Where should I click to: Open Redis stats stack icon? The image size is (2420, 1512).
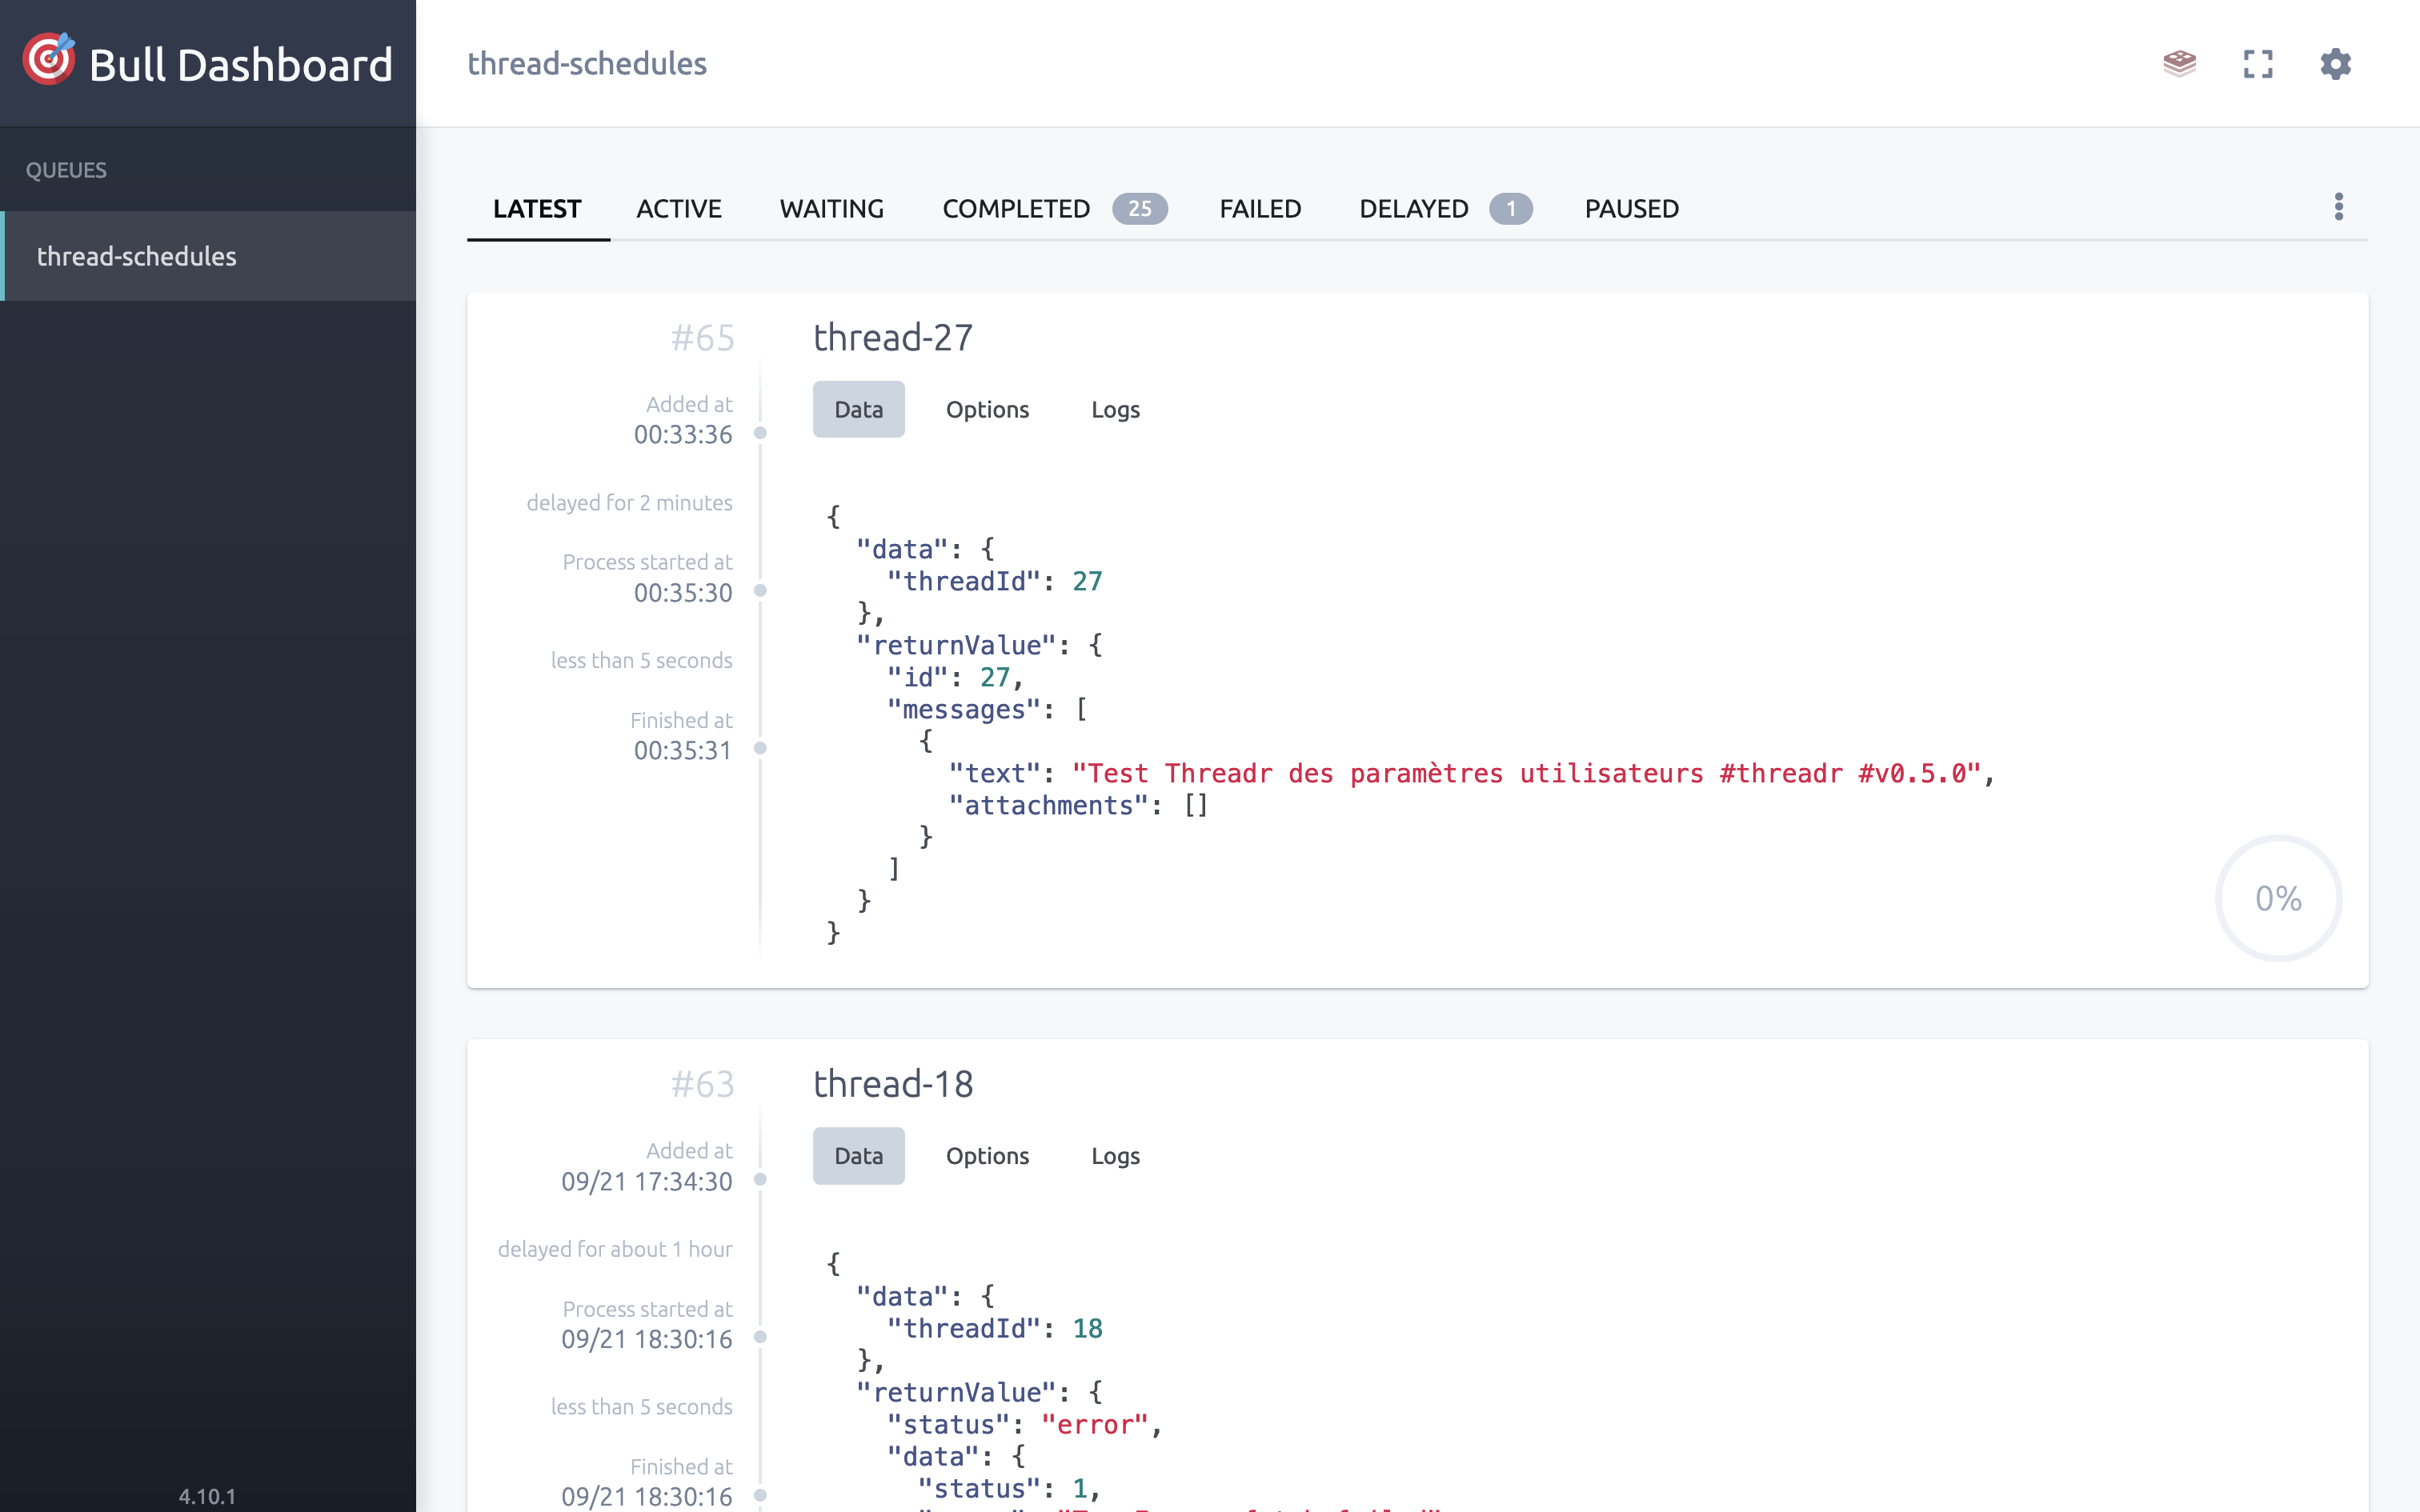click(x=2179, y=64)
